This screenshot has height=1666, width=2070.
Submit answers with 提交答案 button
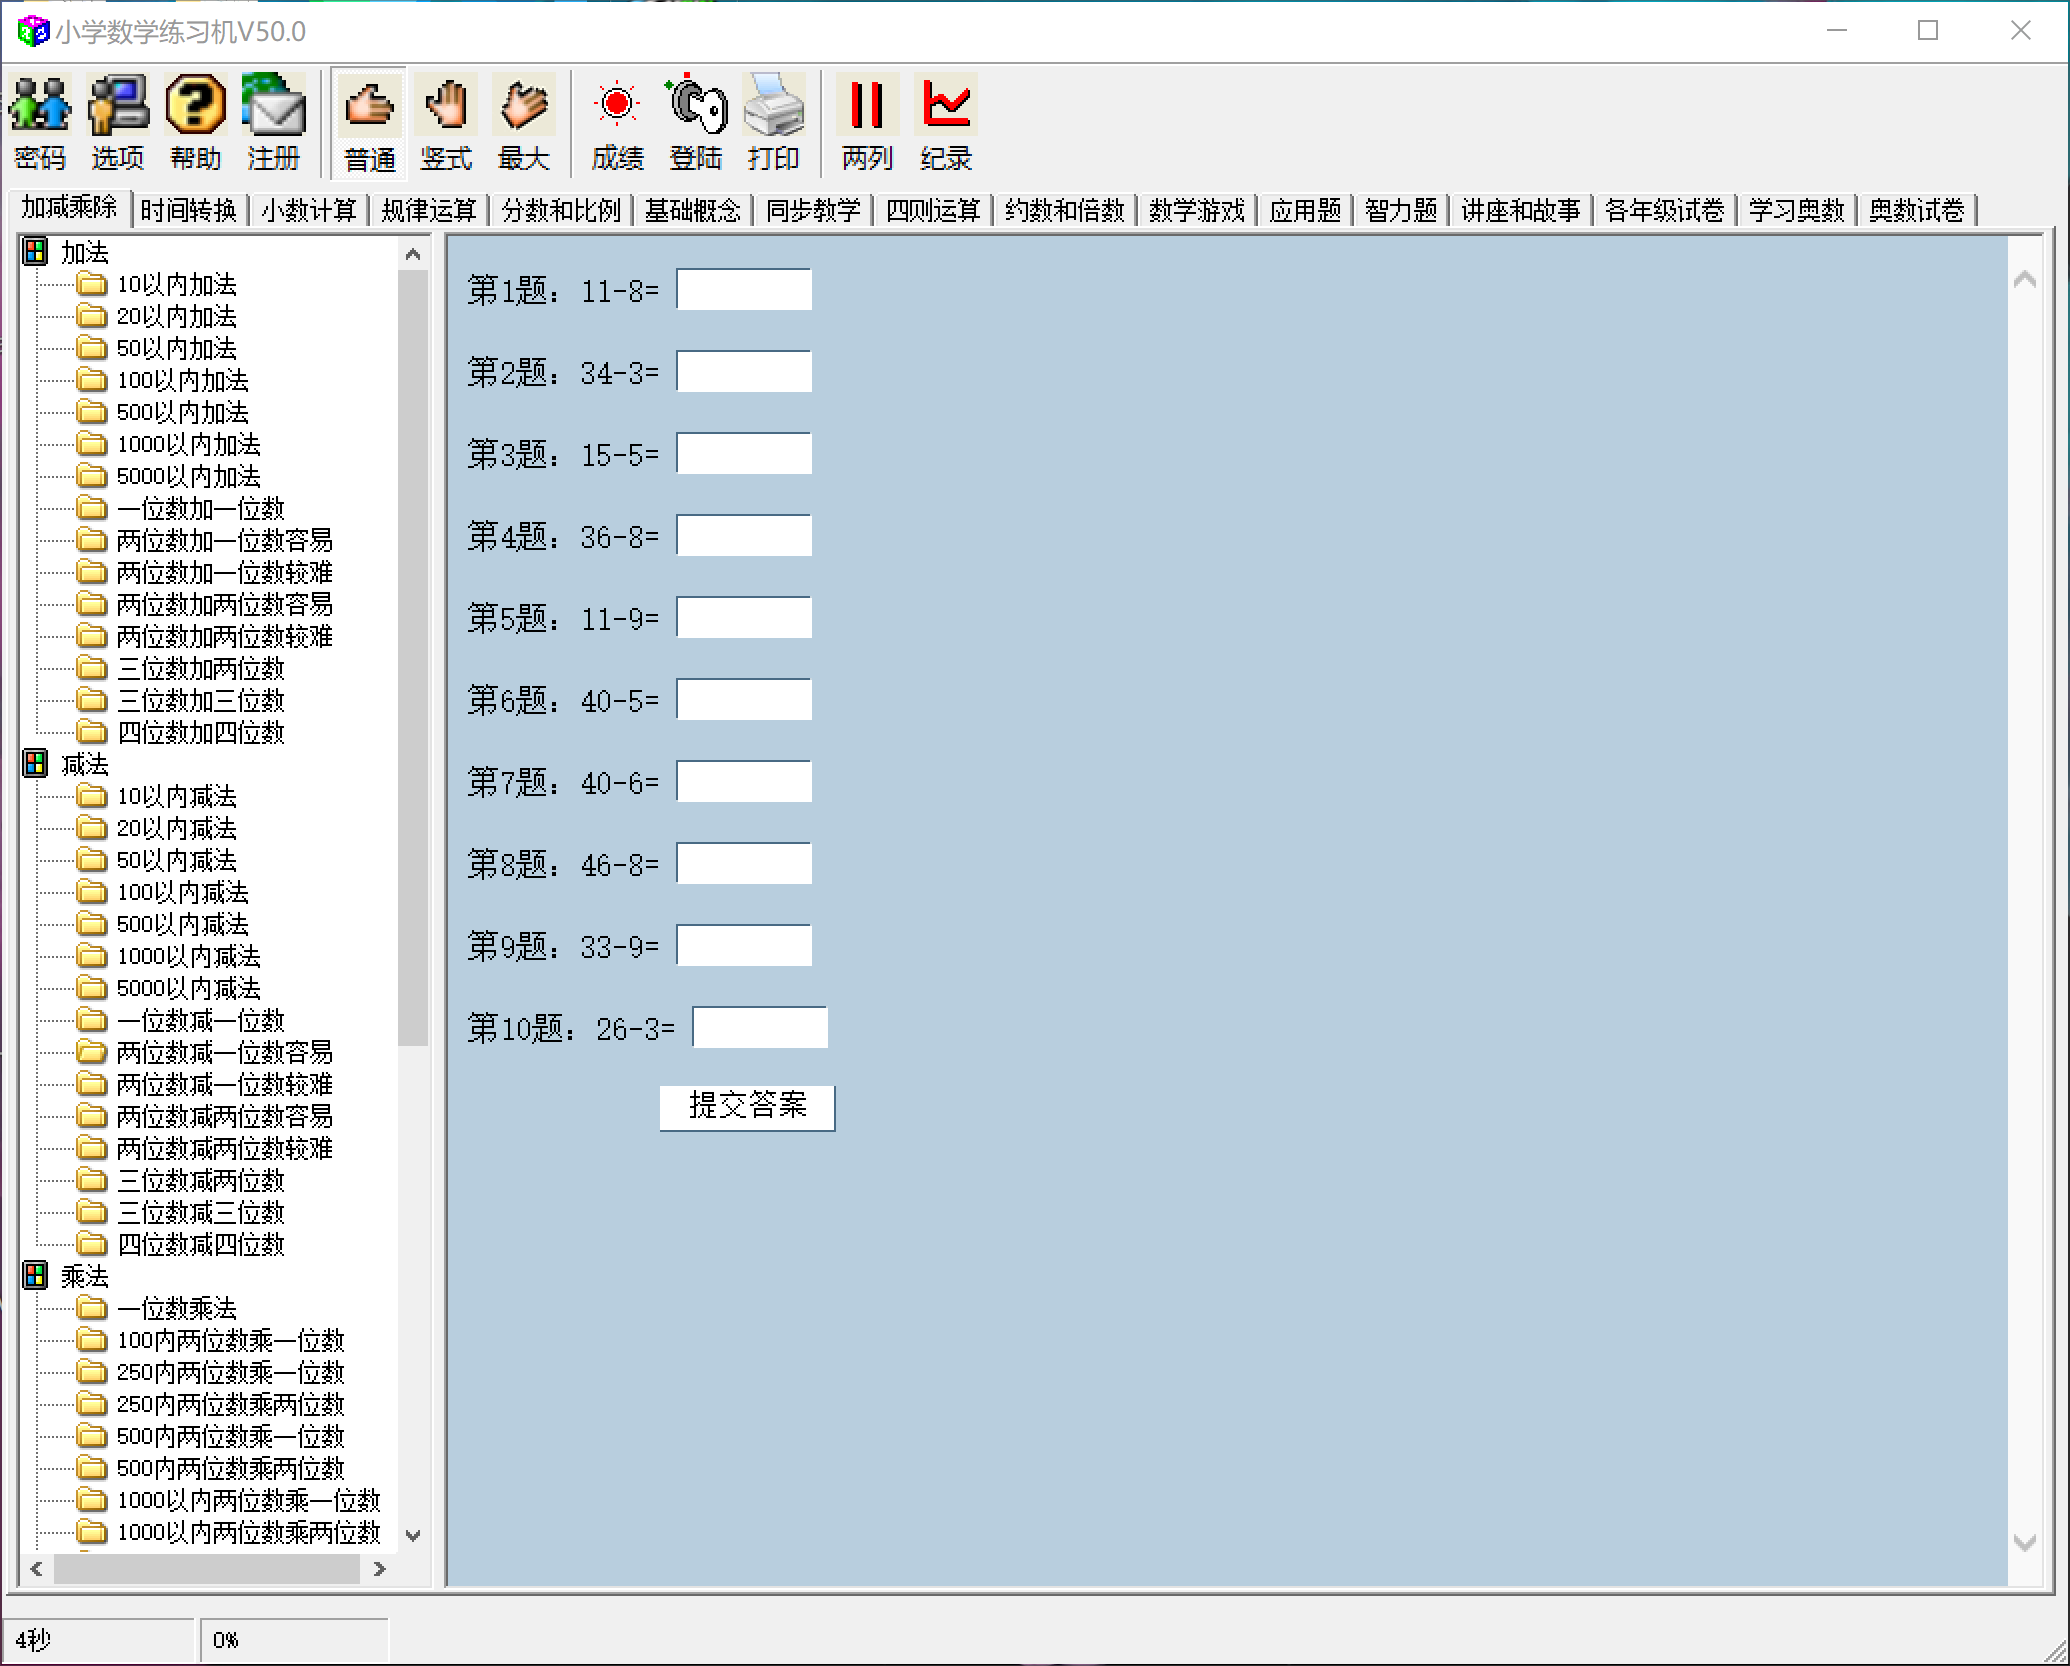pyautogui.click(x=747, y=1107)
